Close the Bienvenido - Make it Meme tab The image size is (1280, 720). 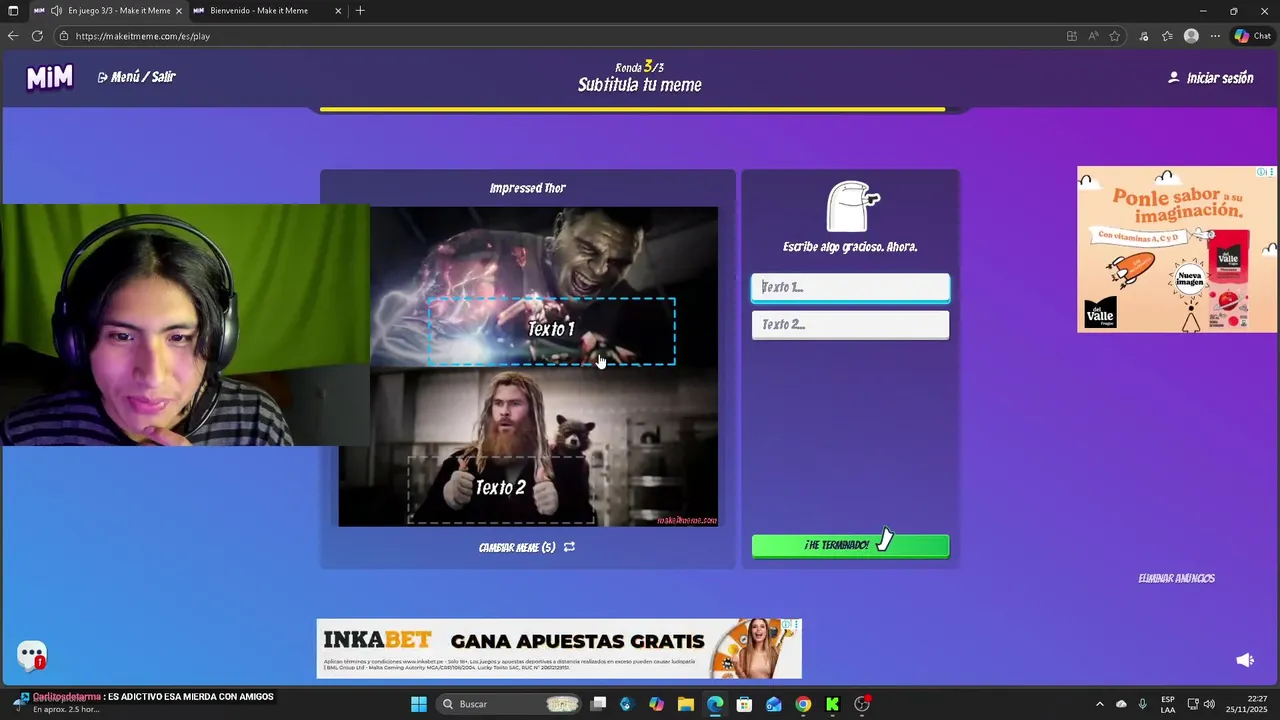pos(338,11)
